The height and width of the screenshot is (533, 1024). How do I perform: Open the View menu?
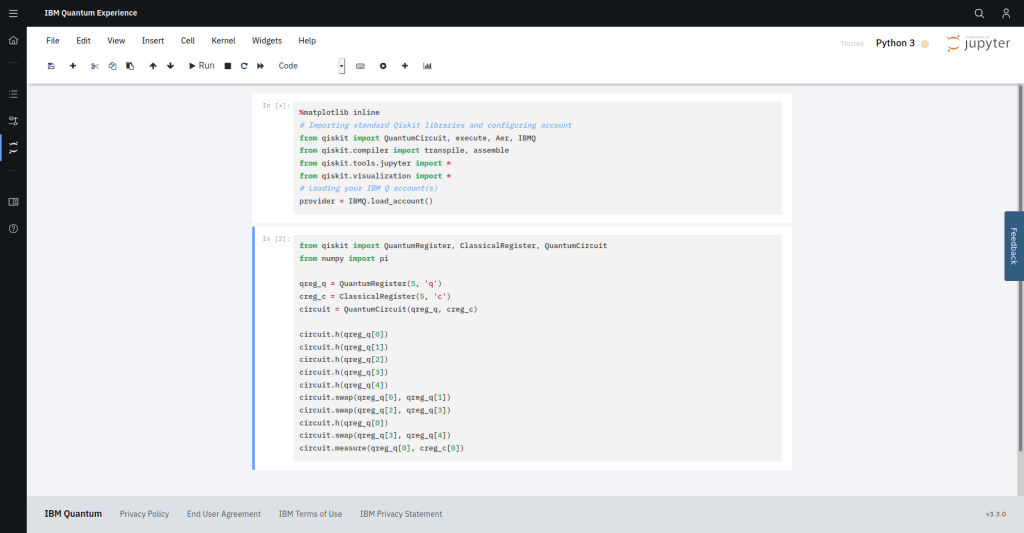(x=116, y=40)
